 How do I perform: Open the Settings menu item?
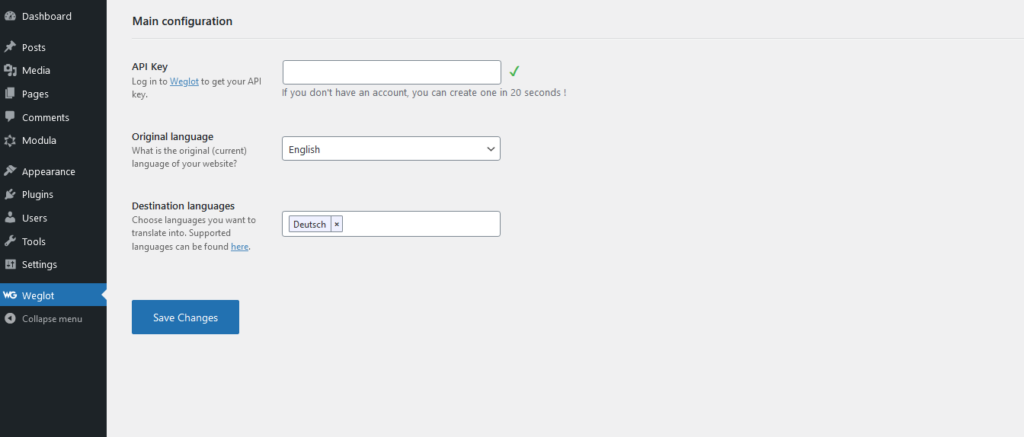(39, 265)
